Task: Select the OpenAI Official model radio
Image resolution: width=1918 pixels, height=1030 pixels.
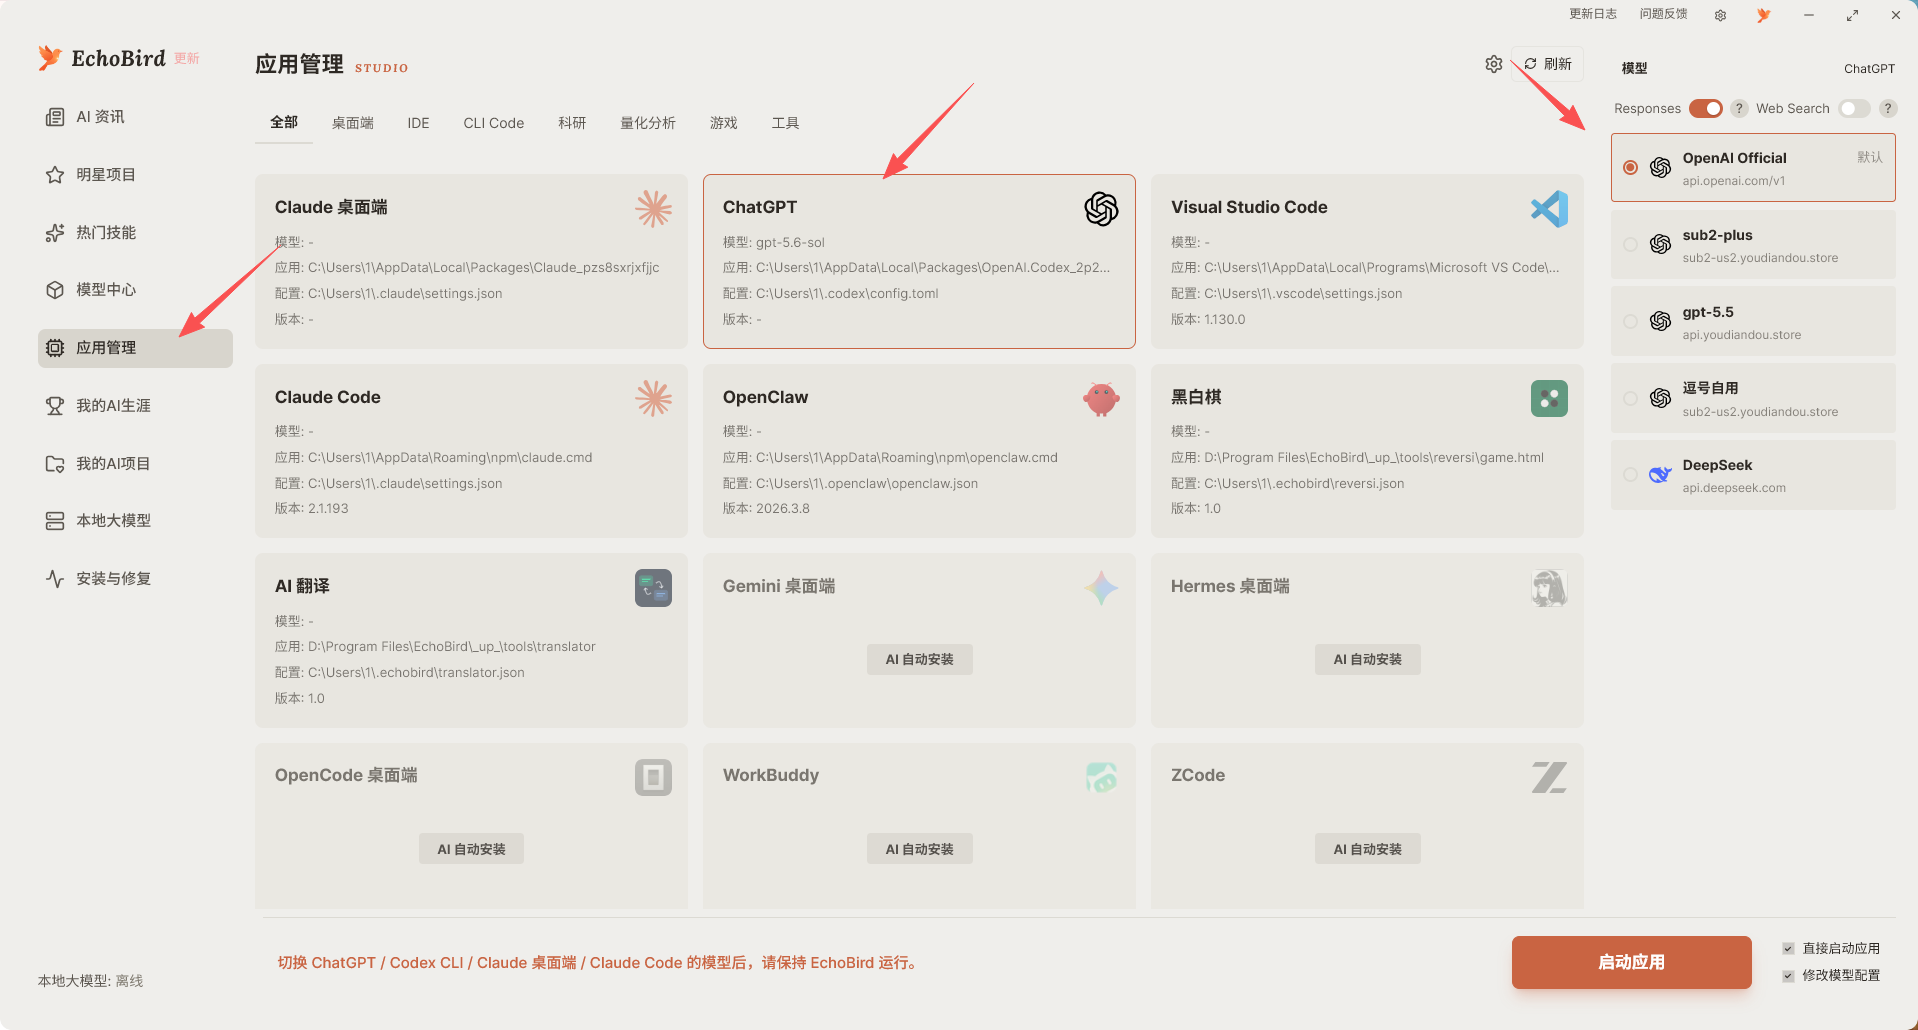Action: point(1630,168)
